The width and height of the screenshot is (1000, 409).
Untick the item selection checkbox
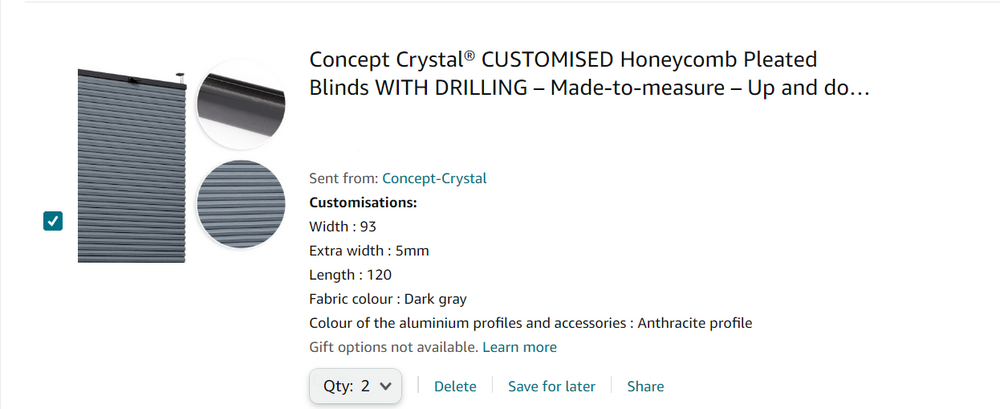tap(53, 221)
